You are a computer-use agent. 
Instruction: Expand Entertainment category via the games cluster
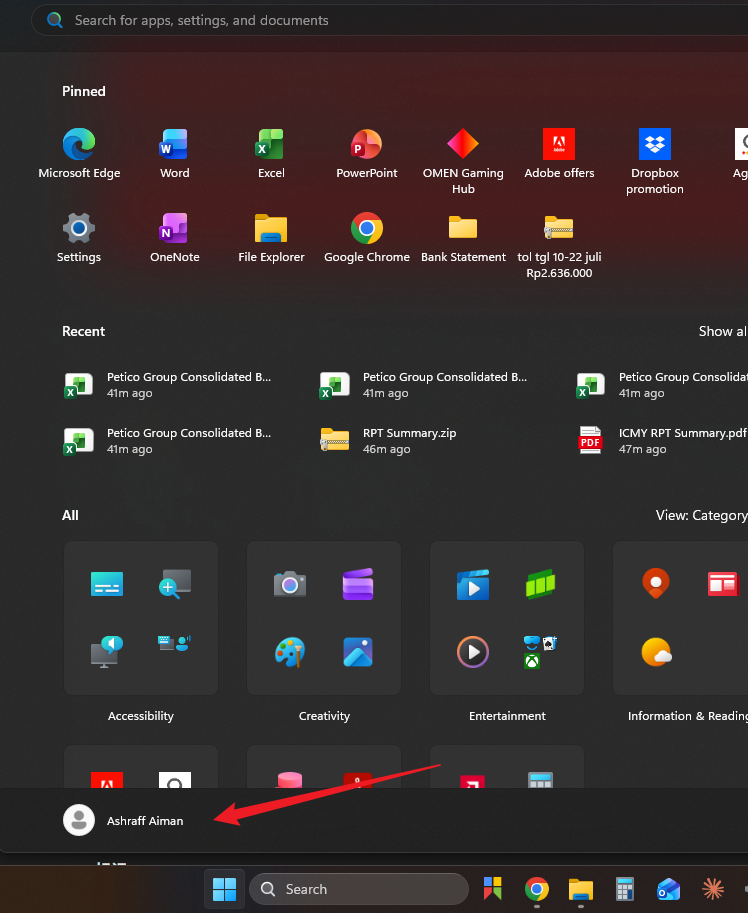point(540,652)
